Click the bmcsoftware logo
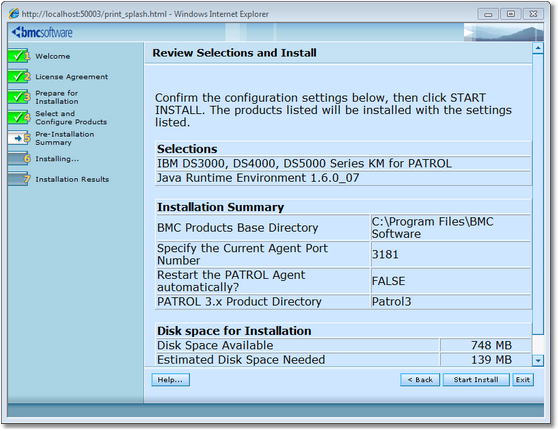 point(42,32)
